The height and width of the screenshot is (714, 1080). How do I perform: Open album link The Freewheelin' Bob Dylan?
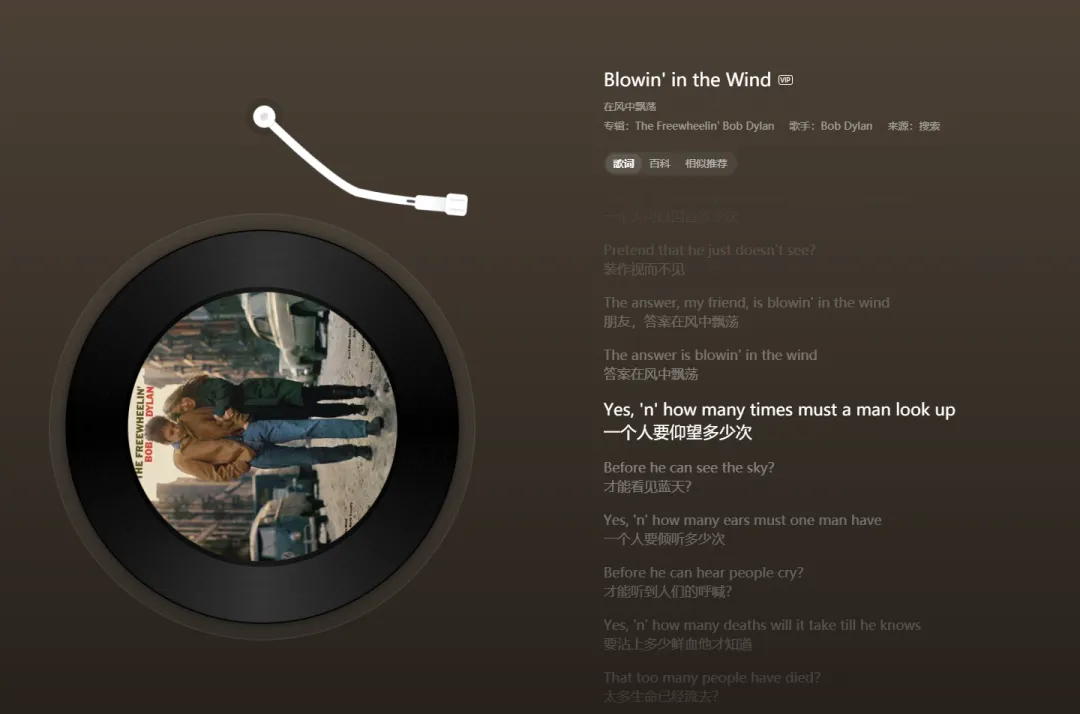tap(704, 126)
